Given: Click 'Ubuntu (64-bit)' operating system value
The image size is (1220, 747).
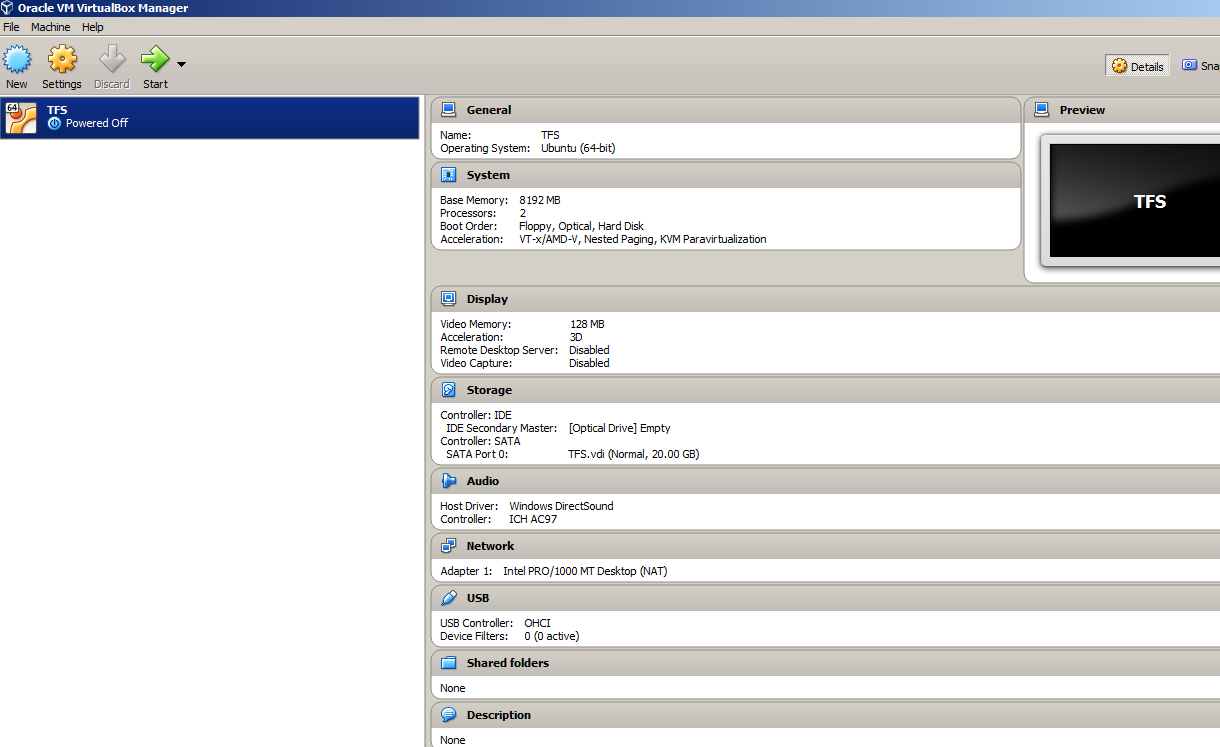Looking at the screenshot, I should pos(578,148).
